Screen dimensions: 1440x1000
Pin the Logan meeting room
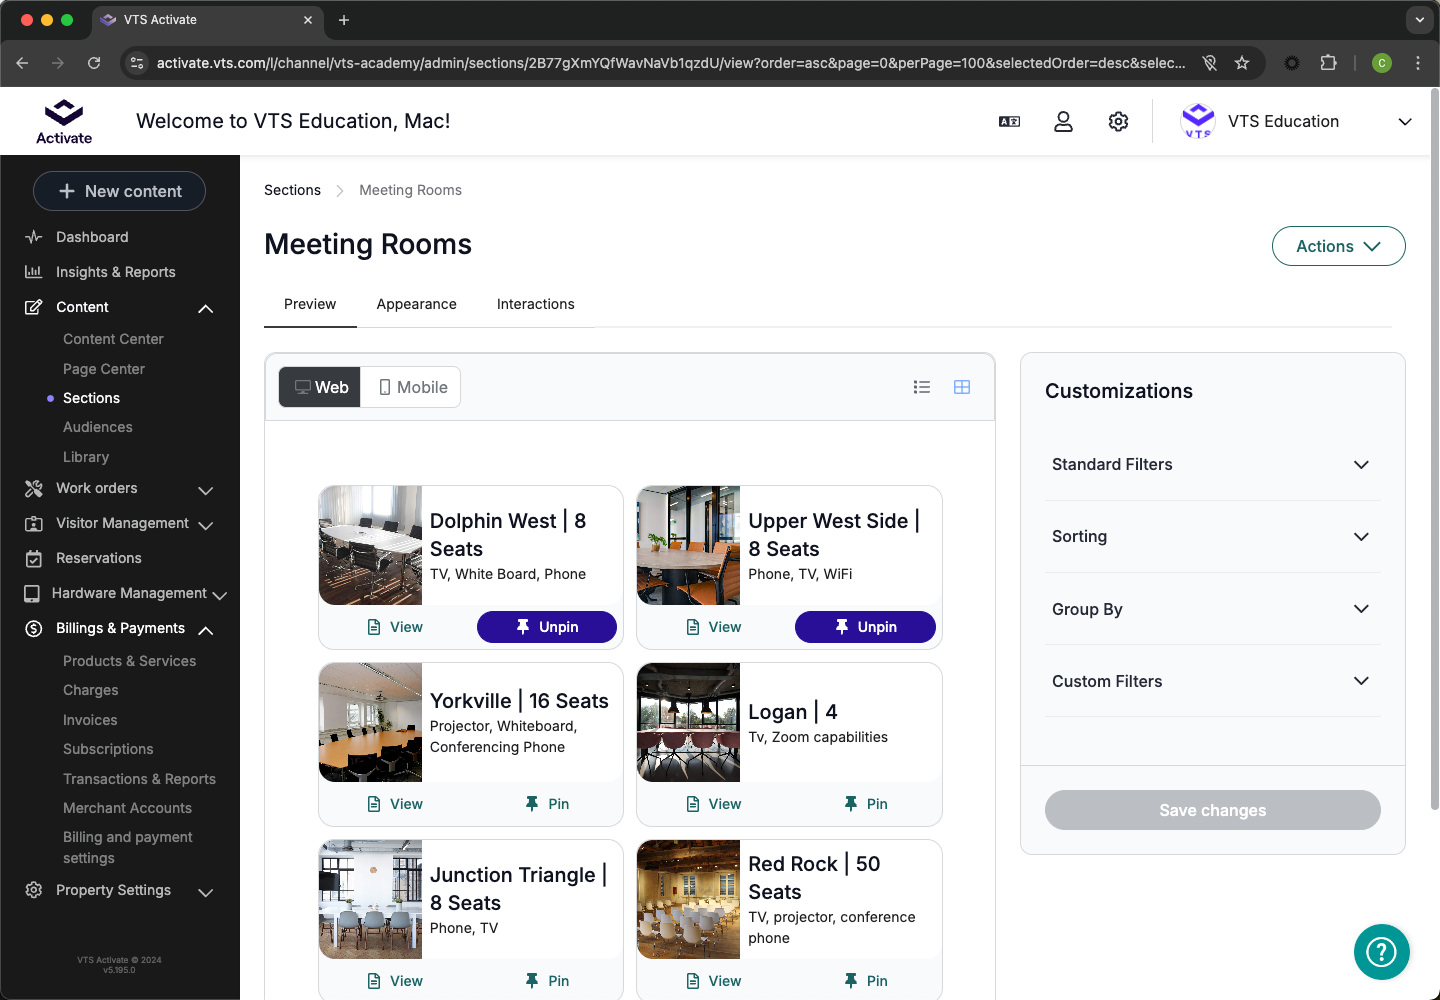point(866,804)
